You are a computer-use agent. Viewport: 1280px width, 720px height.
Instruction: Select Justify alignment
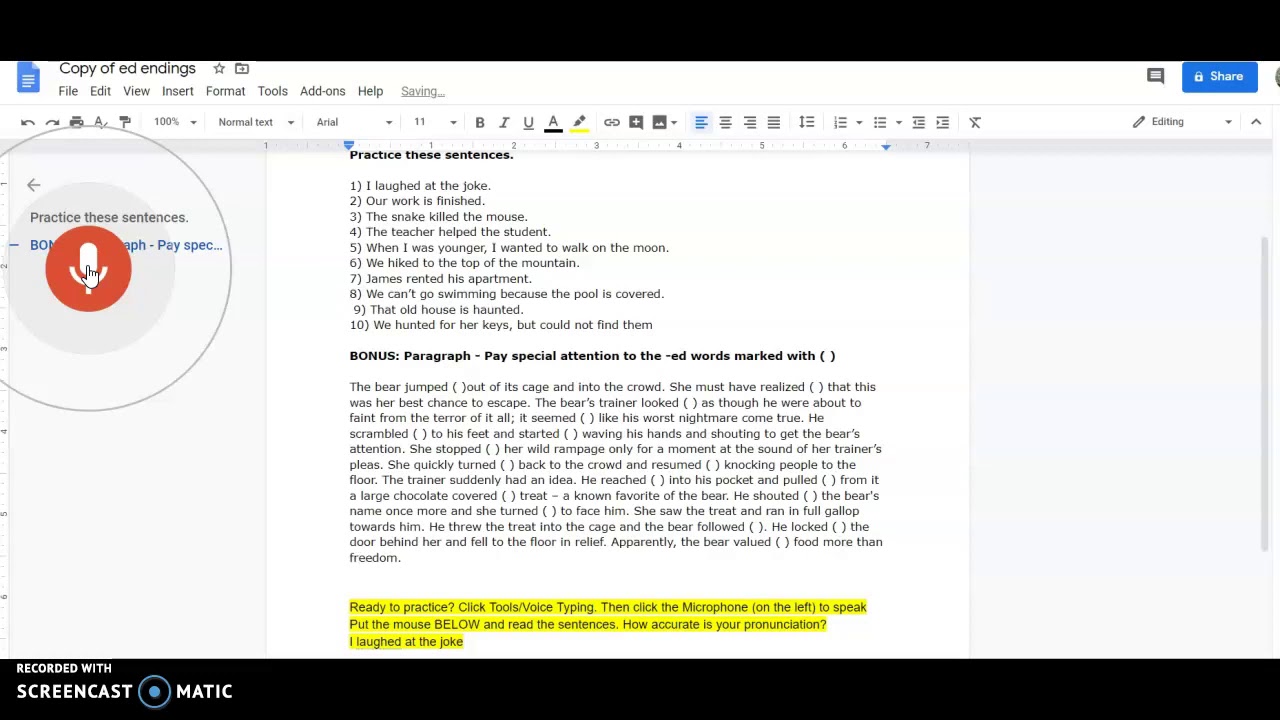[773, 122]
